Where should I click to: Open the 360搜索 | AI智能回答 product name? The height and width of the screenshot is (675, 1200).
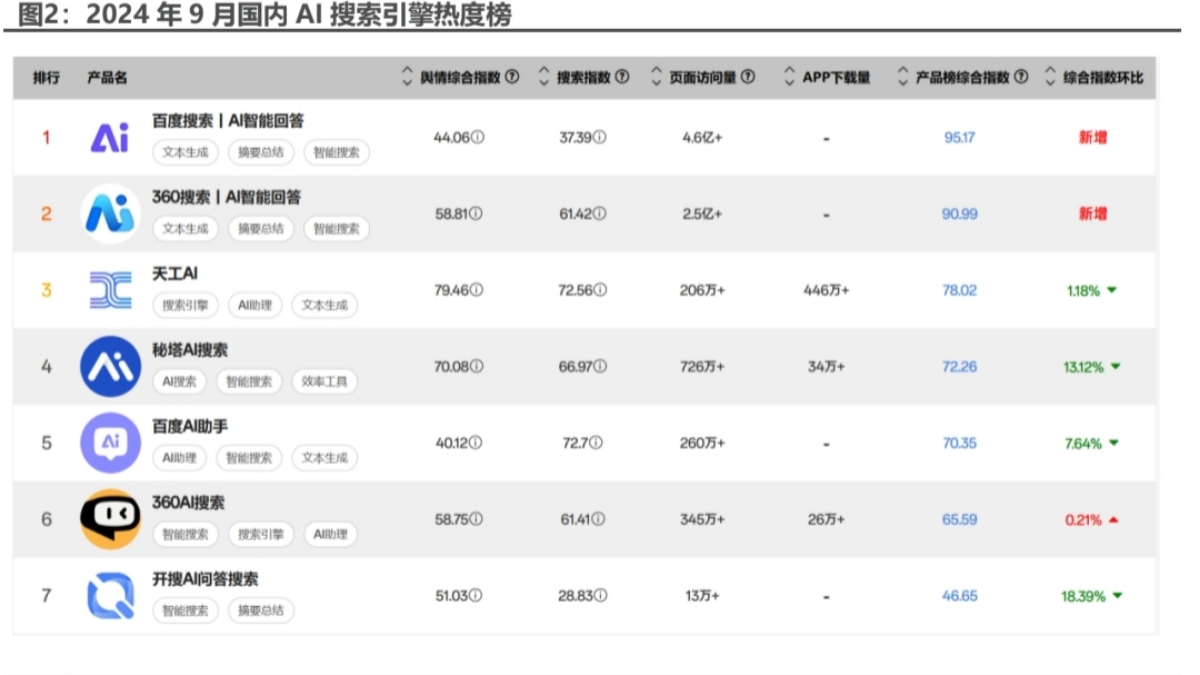(227, 197)
